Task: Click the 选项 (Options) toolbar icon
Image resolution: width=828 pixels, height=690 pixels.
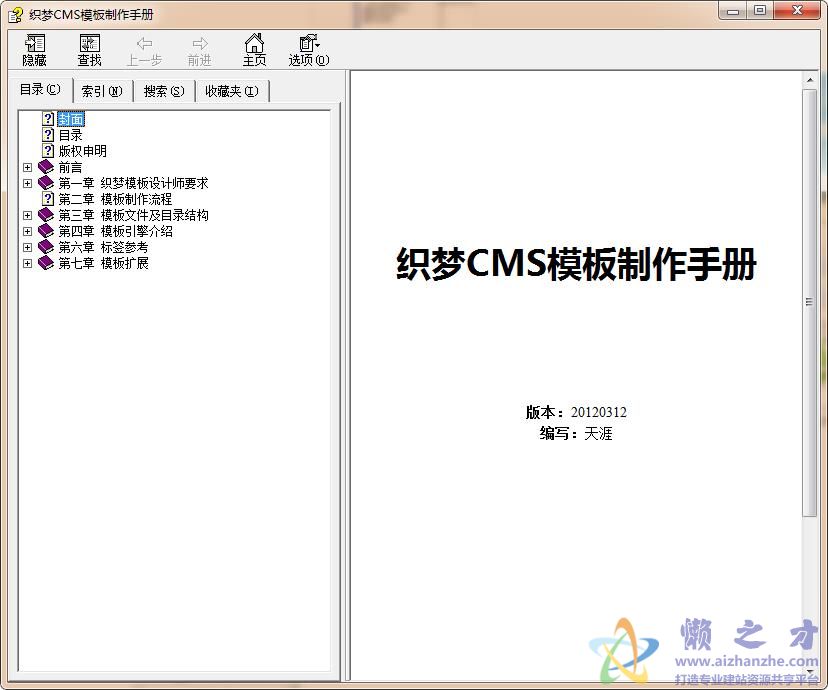Action: (x=306, y=48)
